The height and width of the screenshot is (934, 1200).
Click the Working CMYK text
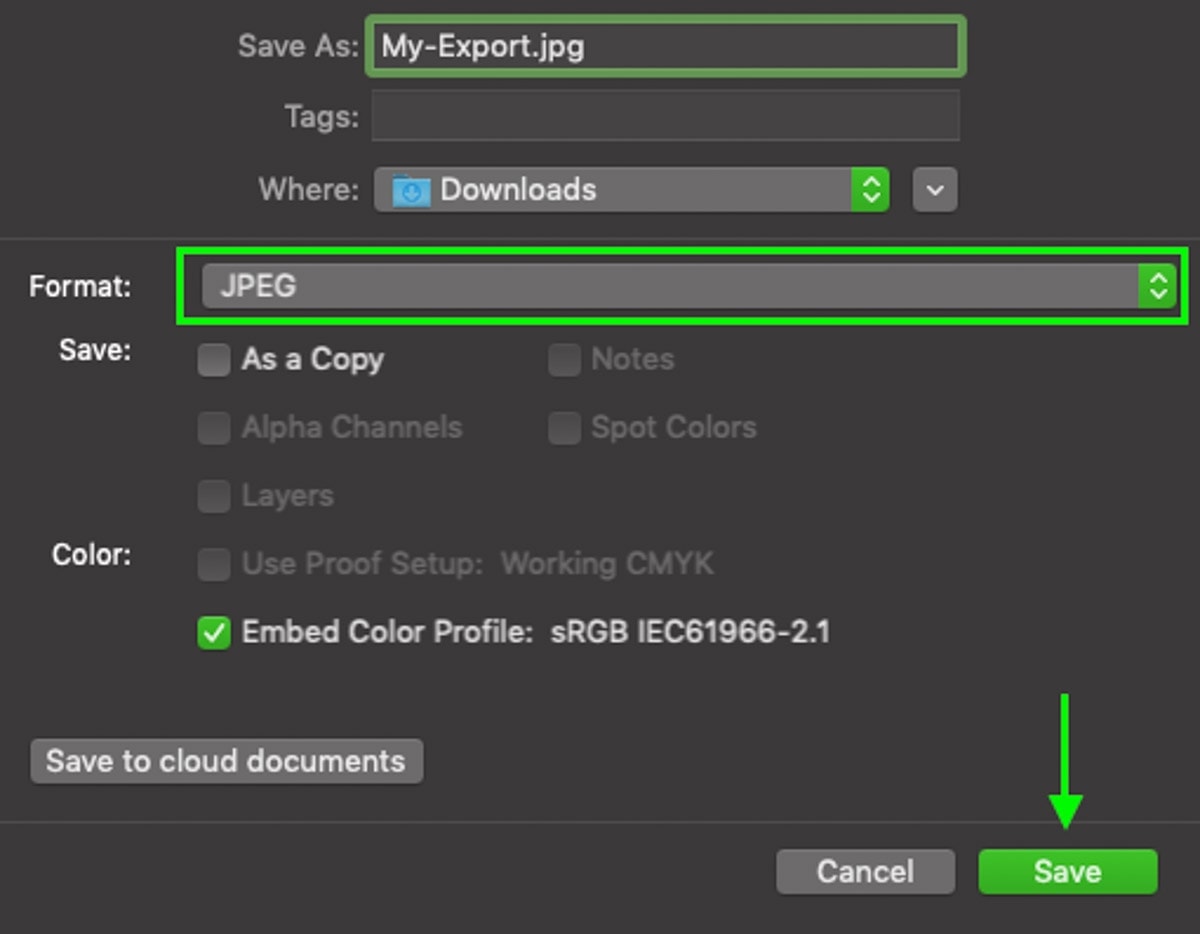(x=607, y=564)
